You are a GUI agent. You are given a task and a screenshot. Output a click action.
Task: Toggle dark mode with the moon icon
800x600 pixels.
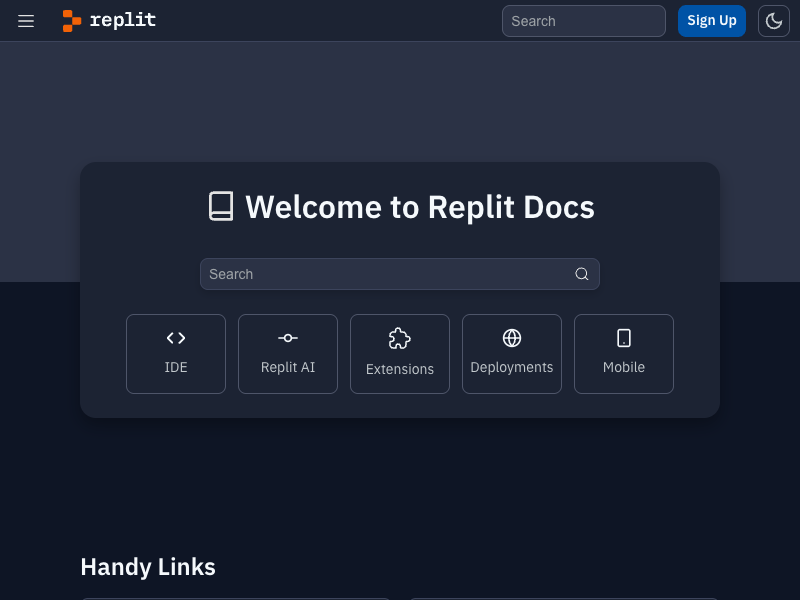[x=773, y=21]
